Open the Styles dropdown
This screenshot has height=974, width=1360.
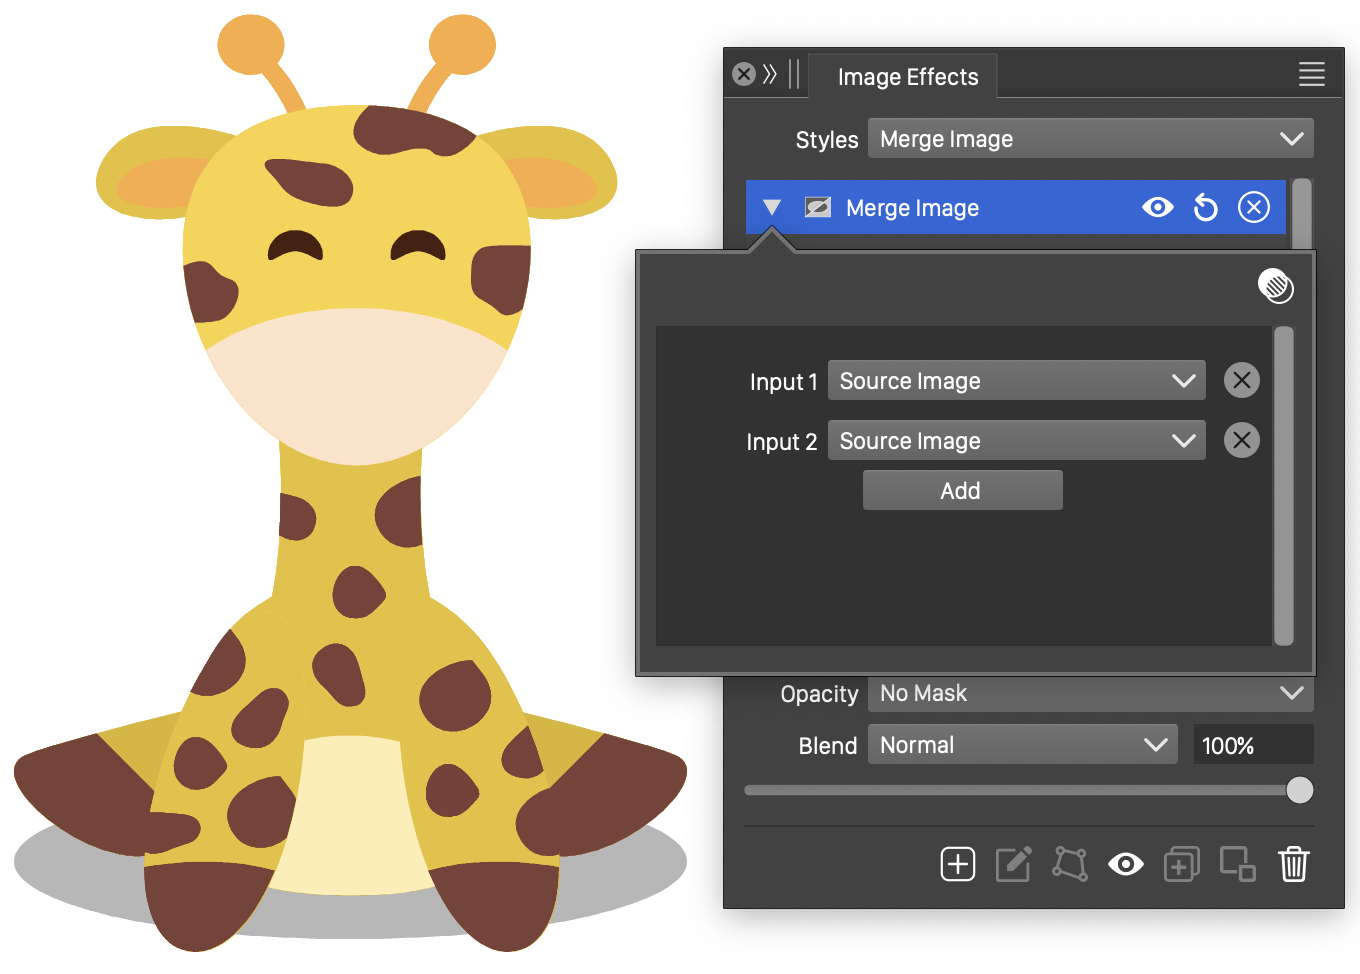[x=1090, y=139]
